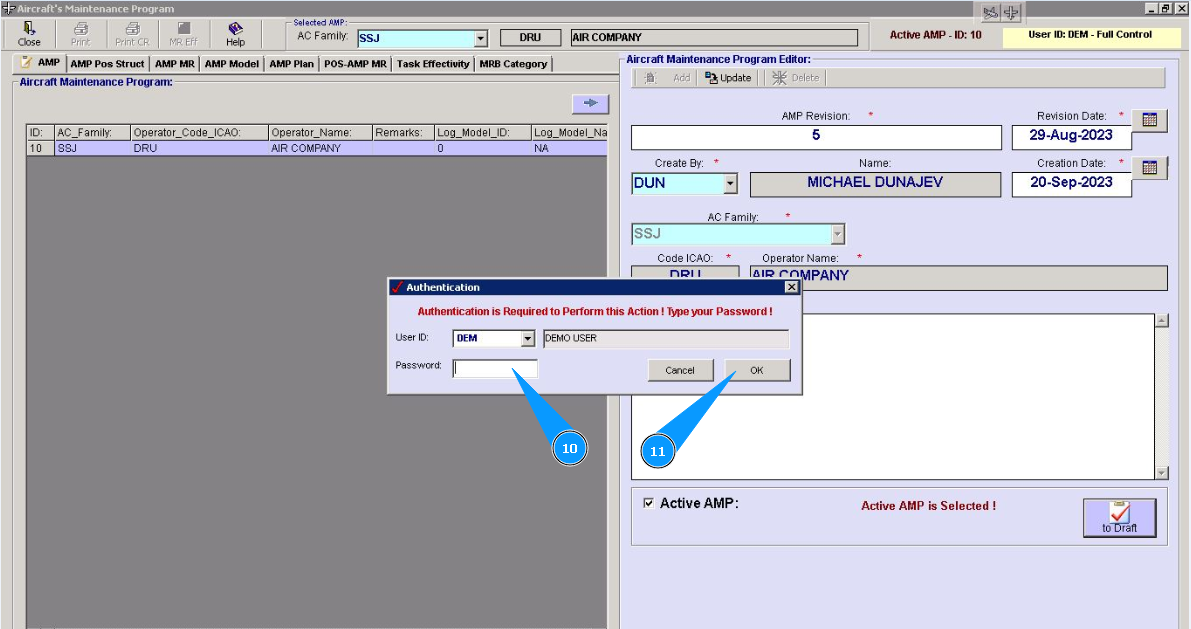Click the scissors icon in the title bar
Viewport: 1191px width, 629px height.
pyautogui.click(x=990, y=12)
